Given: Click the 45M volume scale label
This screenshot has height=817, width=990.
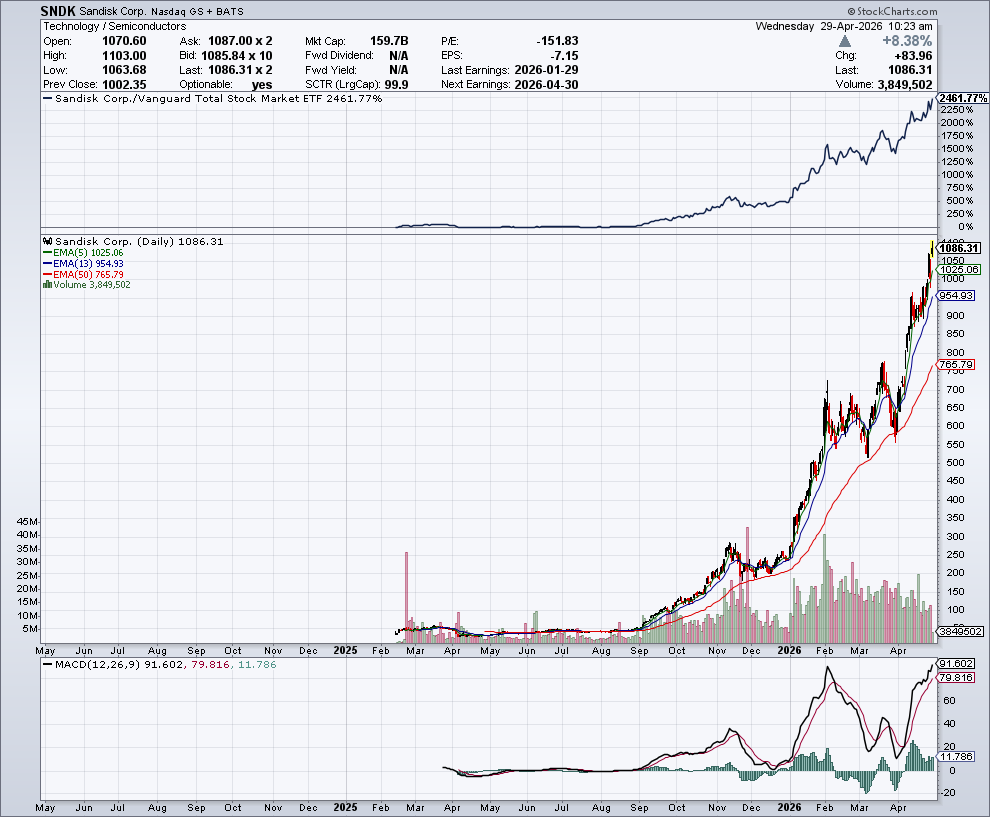Looking at the screenshot, I should tap(27, 522).
